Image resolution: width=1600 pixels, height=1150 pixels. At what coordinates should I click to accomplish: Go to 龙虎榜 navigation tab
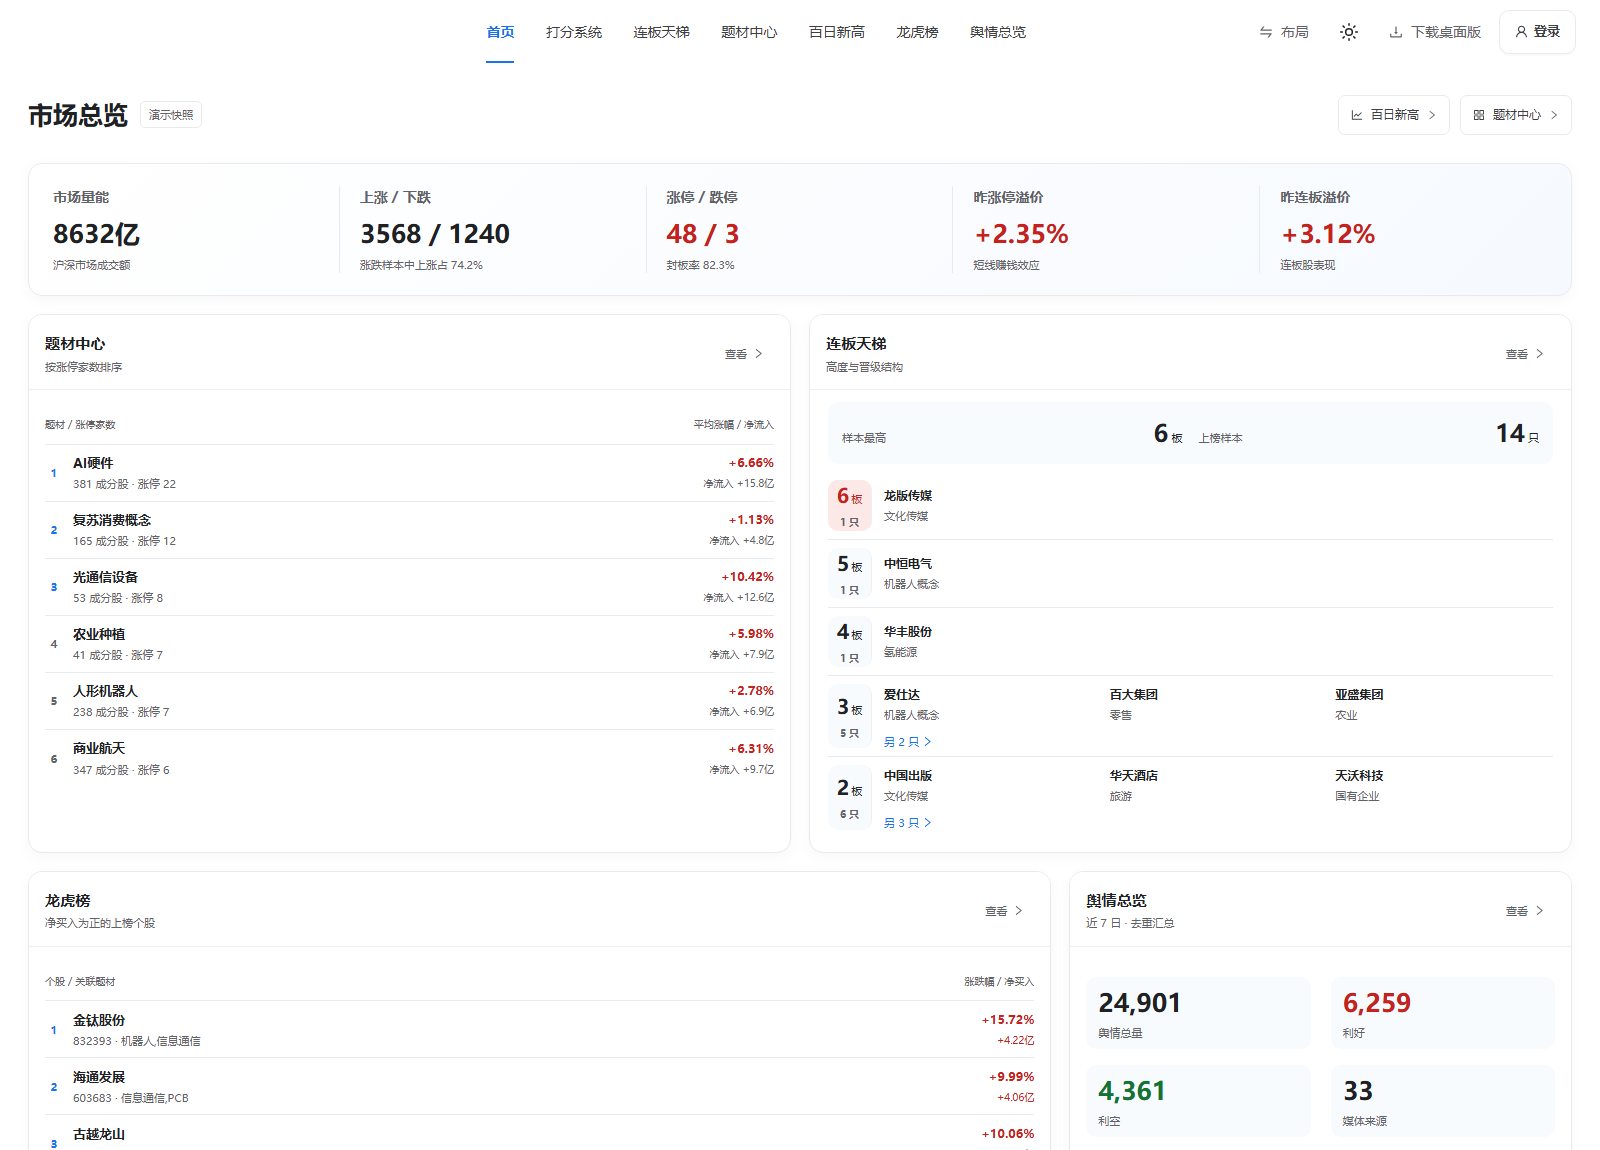point(917,32)
